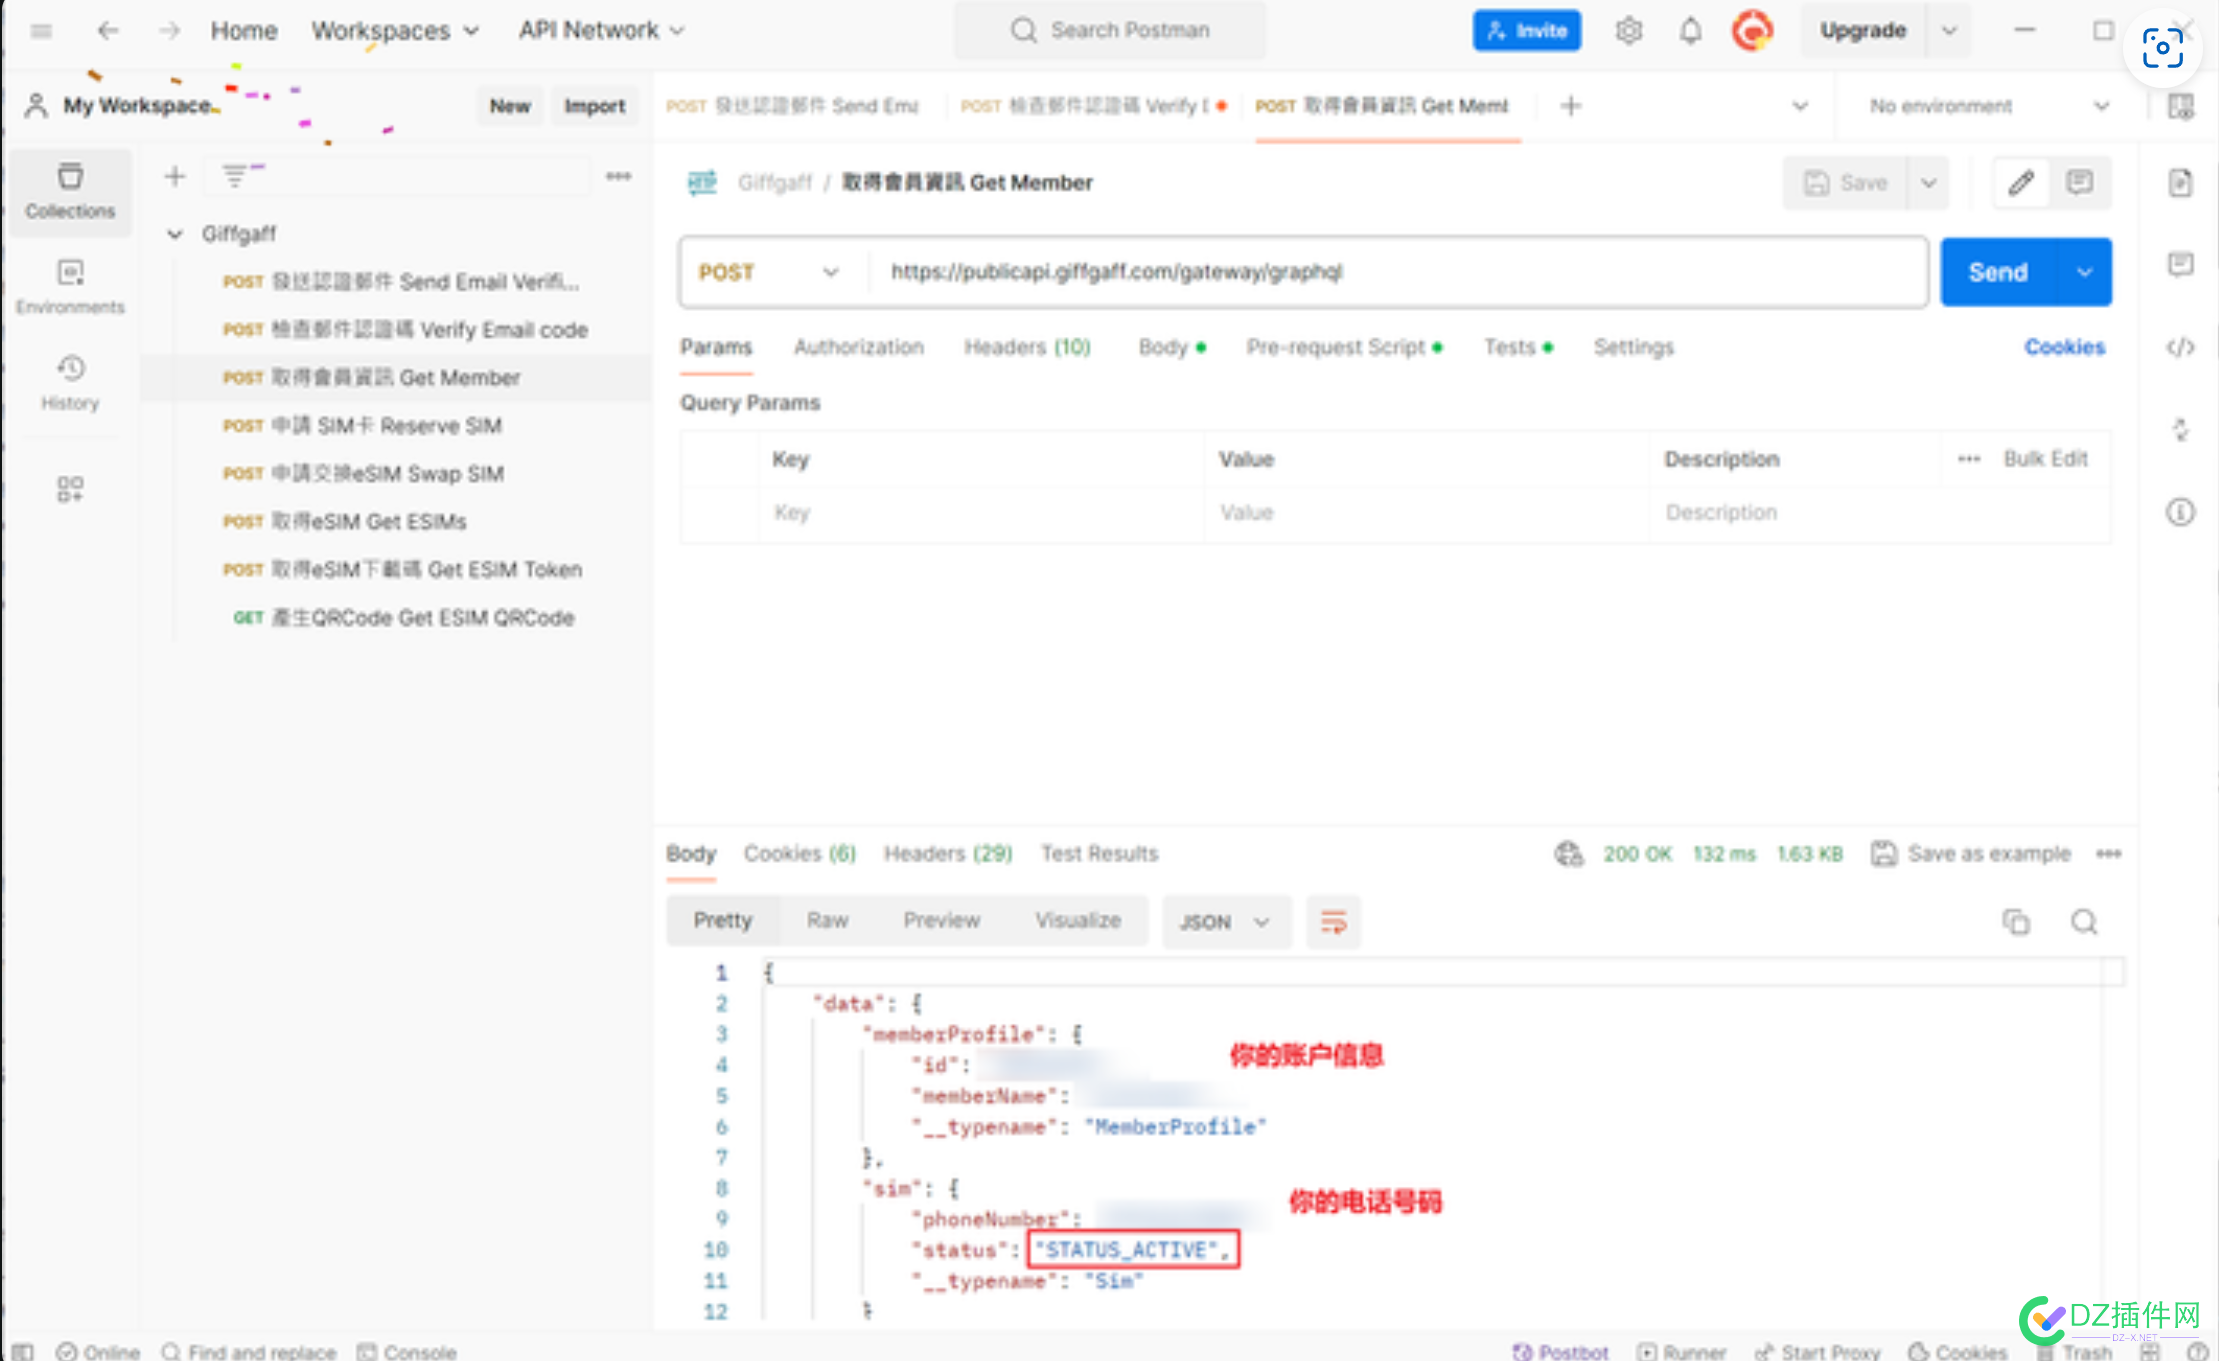Open the documentation icon in right sidebar
Image resolution: width=2219 pixels, height=1361 pixels.
(x=2180, y=183)
